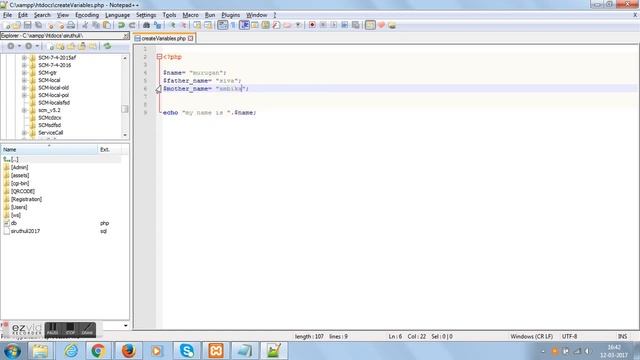Expand the ServiceCall folder node
Image resolution: width=640 pixels, height=360 pixels.
(x=24, y=133)
